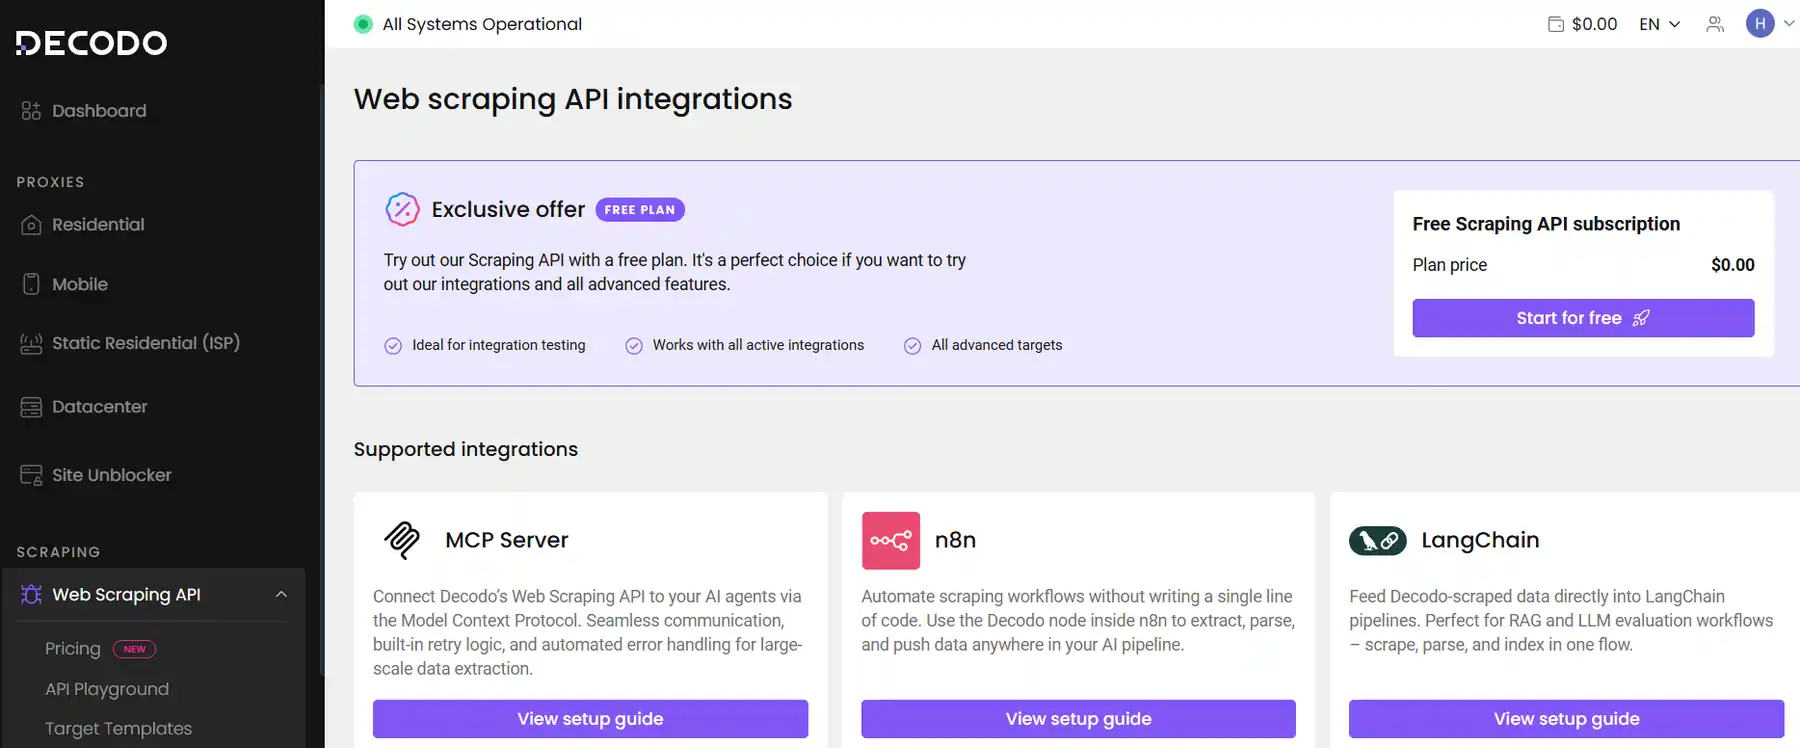Click the Dashboard grid icon
The height and width of the screenshot is (748, 1800).
pos(31,111)
